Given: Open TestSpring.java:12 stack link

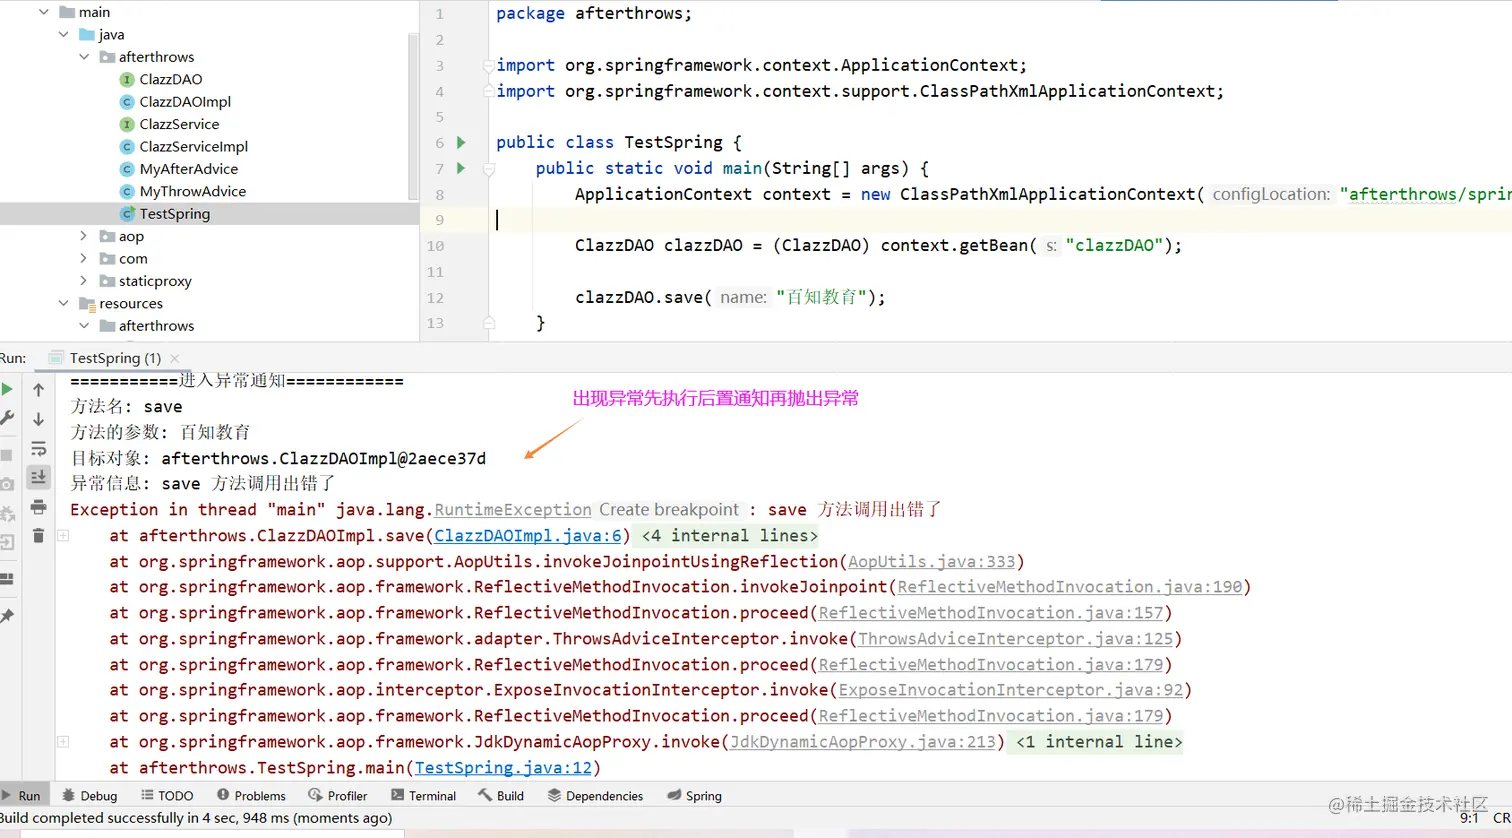Looking at the screenshot, I should tap(503, 768).
